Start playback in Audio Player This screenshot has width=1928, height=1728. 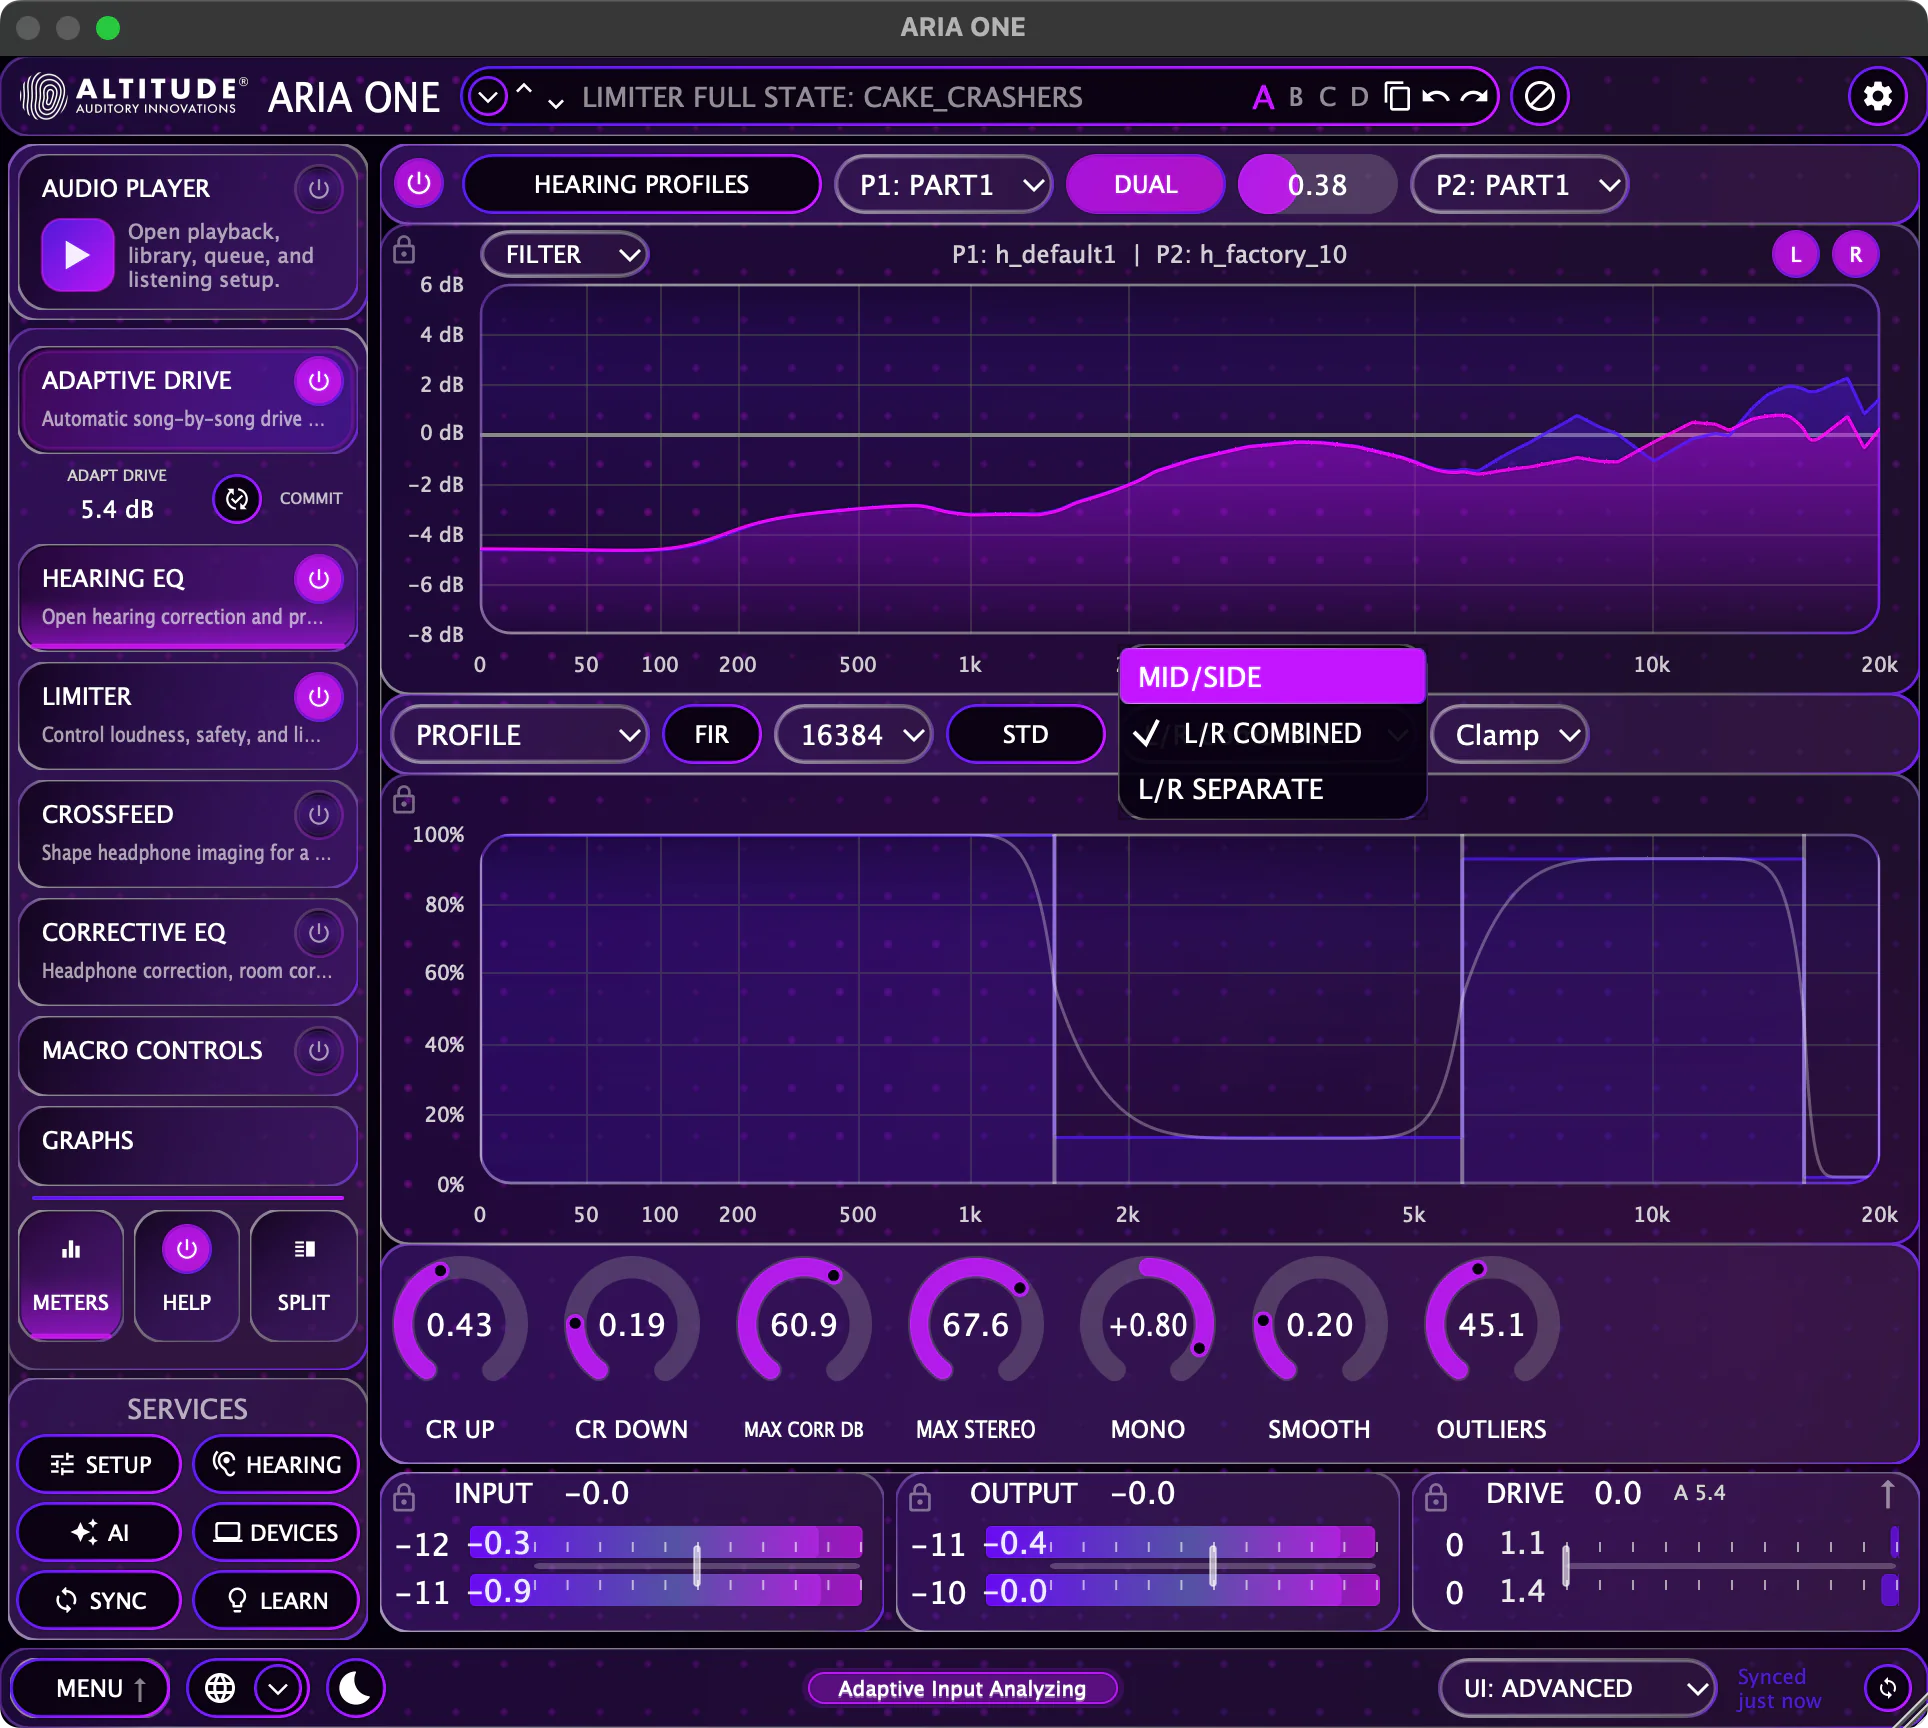coord(77,255)
